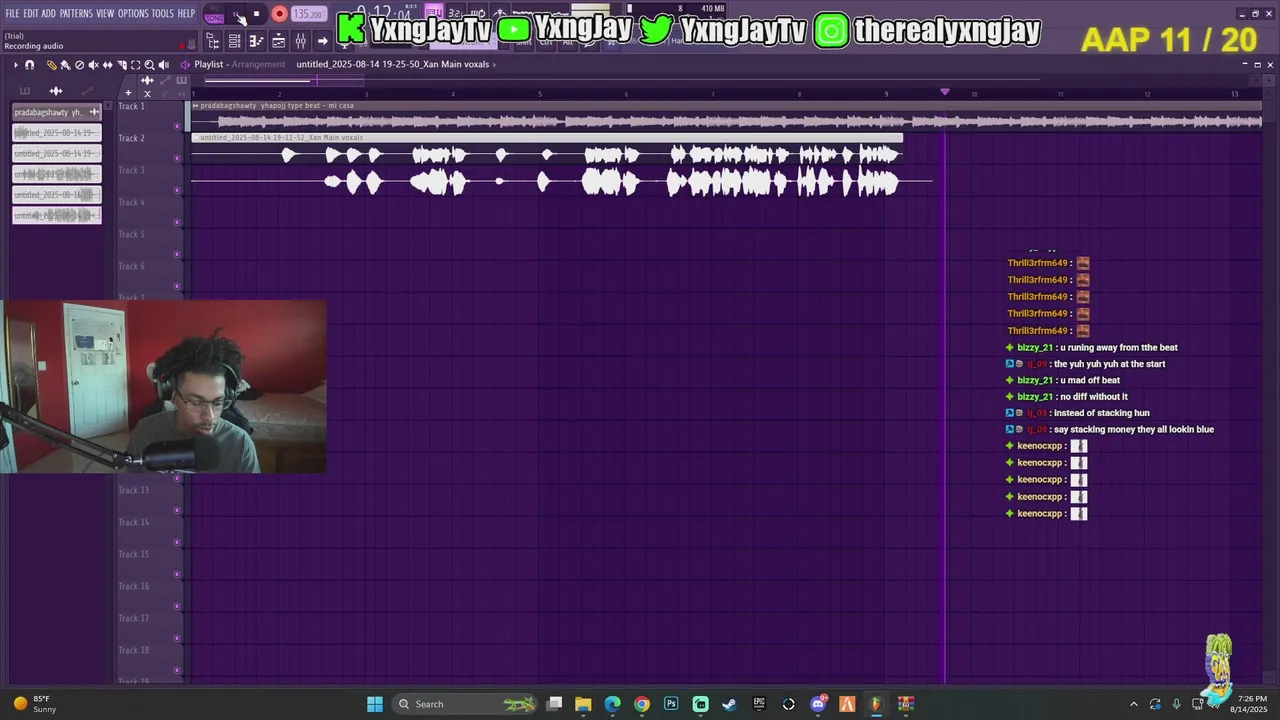Image resolution: width=1280 pixels, height=720 pixels.
Task: Change the tempo value 135.200
Action: pyautogui.click(x=309, y=14)
